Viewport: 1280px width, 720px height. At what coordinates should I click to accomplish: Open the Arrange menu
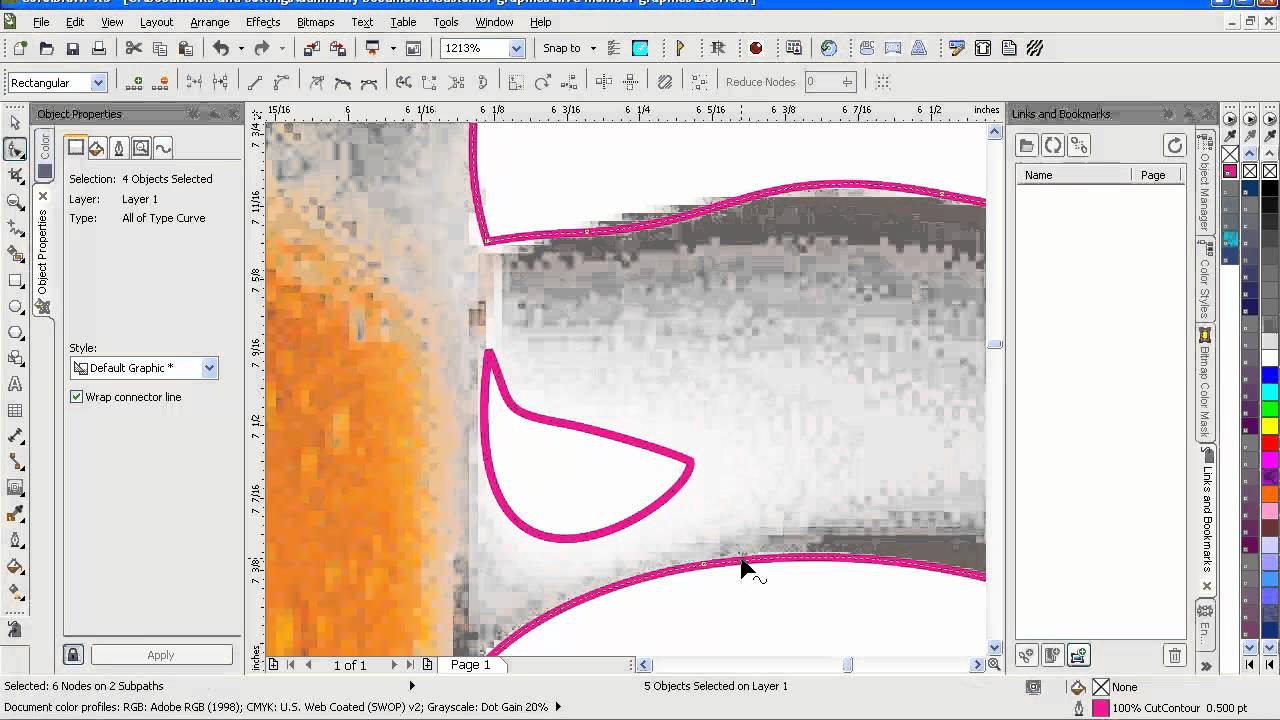tap(209, 22)
